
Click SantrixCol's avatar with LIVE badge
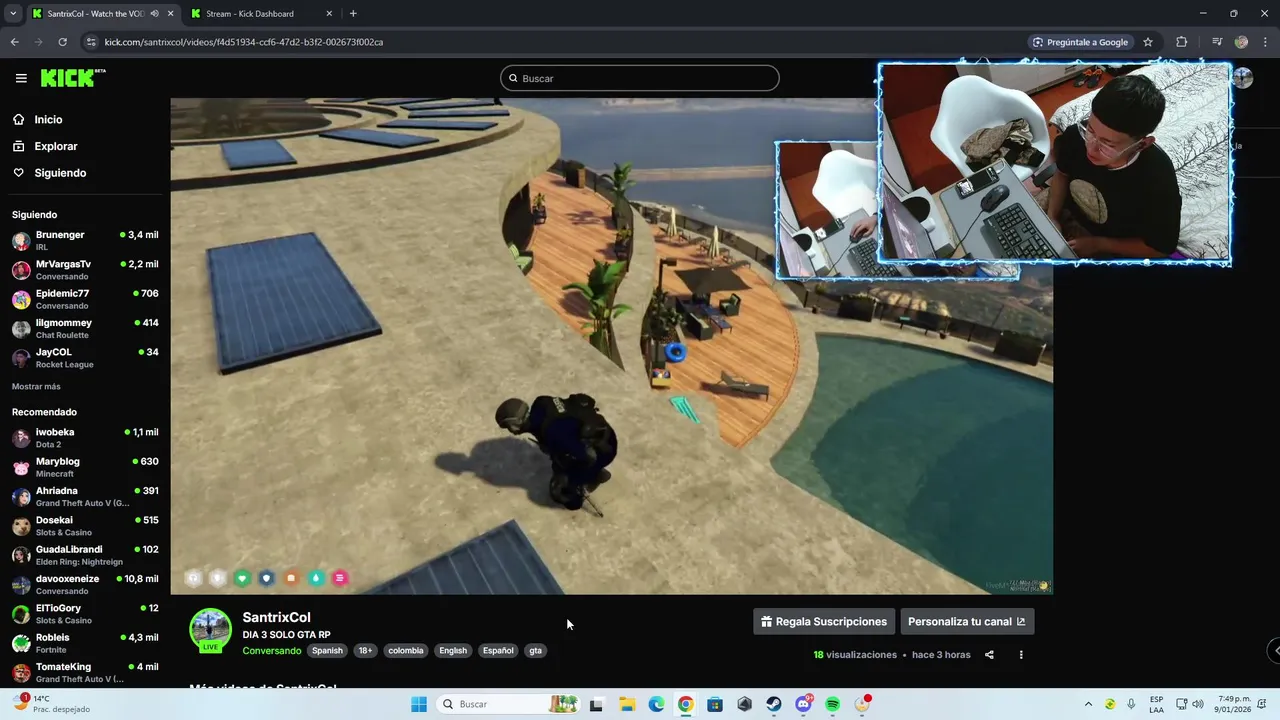pyautogui.click(x=210, y=630)
